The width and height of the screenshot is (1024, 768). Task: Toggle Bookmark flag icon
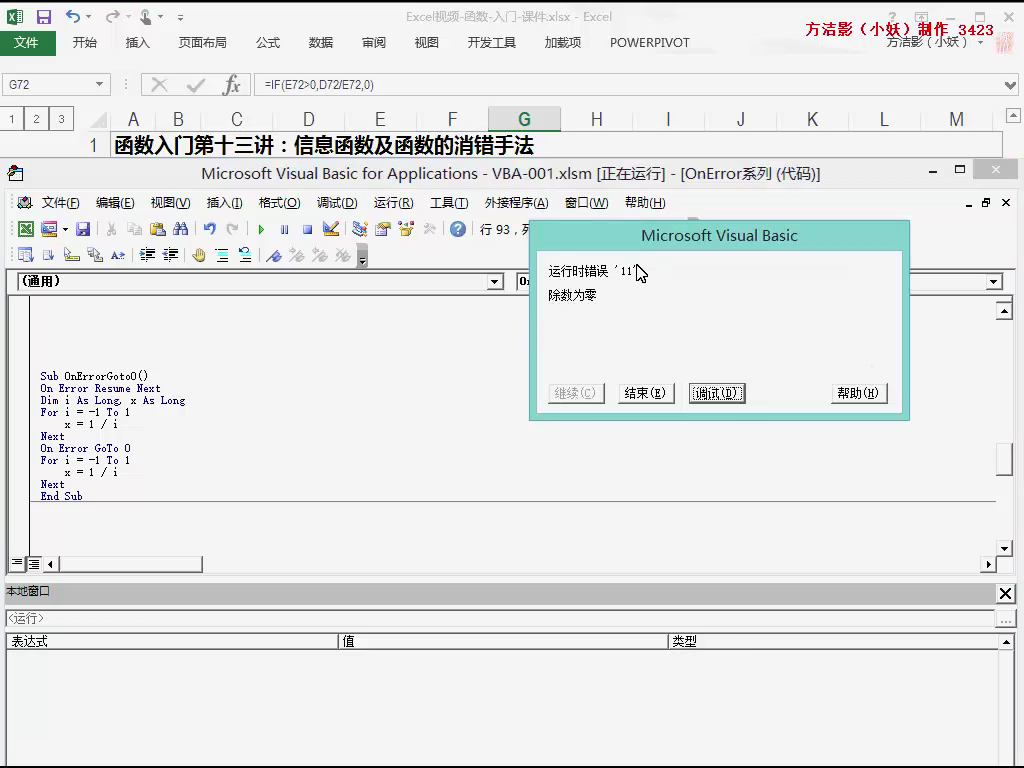tap(274, 255)
